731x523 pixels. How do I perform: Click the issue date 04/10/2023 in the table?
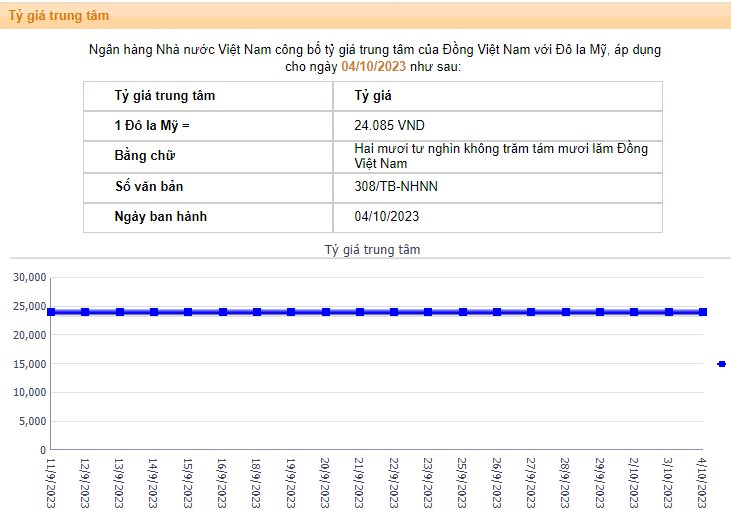(386, 216)
